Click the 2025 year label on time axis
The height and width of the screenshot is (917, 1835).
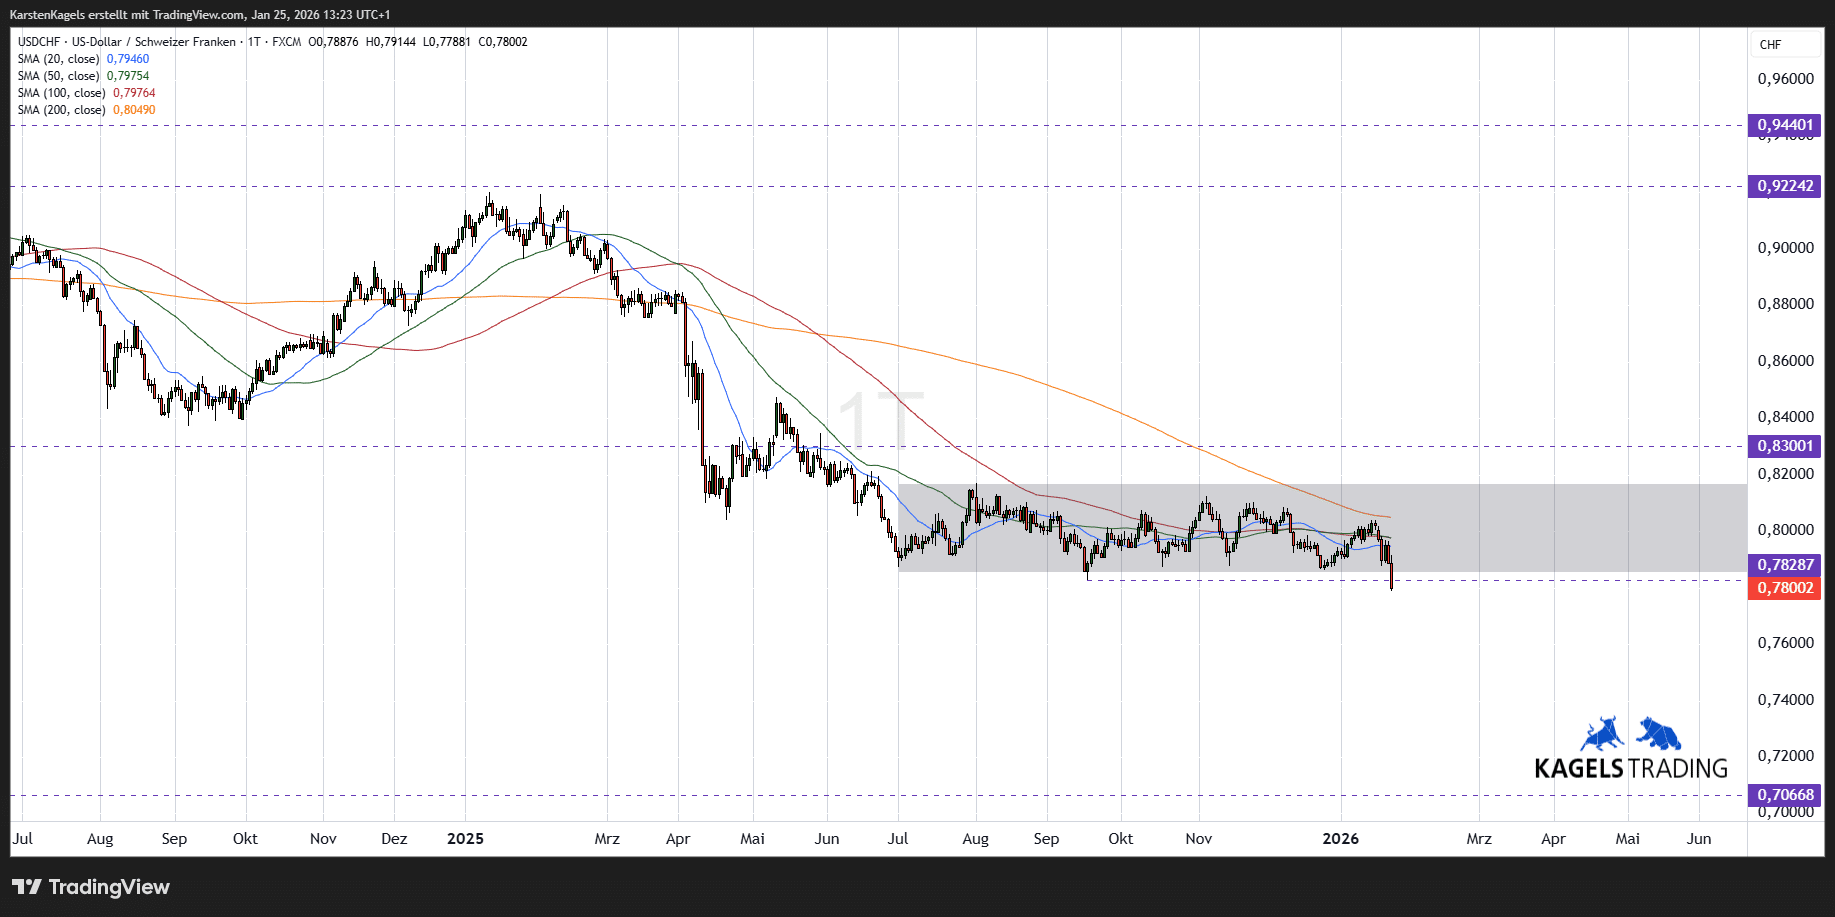465,839
